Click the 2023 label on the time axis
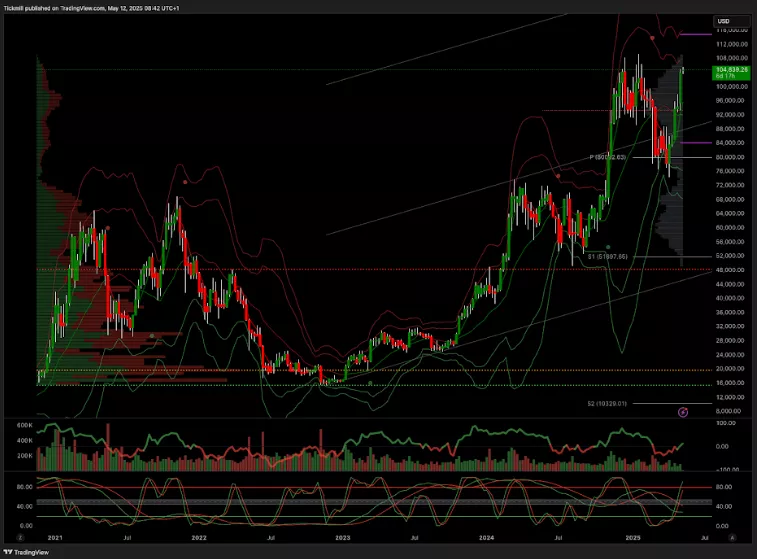Image resolution: width=757 pixels, height=559 pixels. [x=342, y=537]
